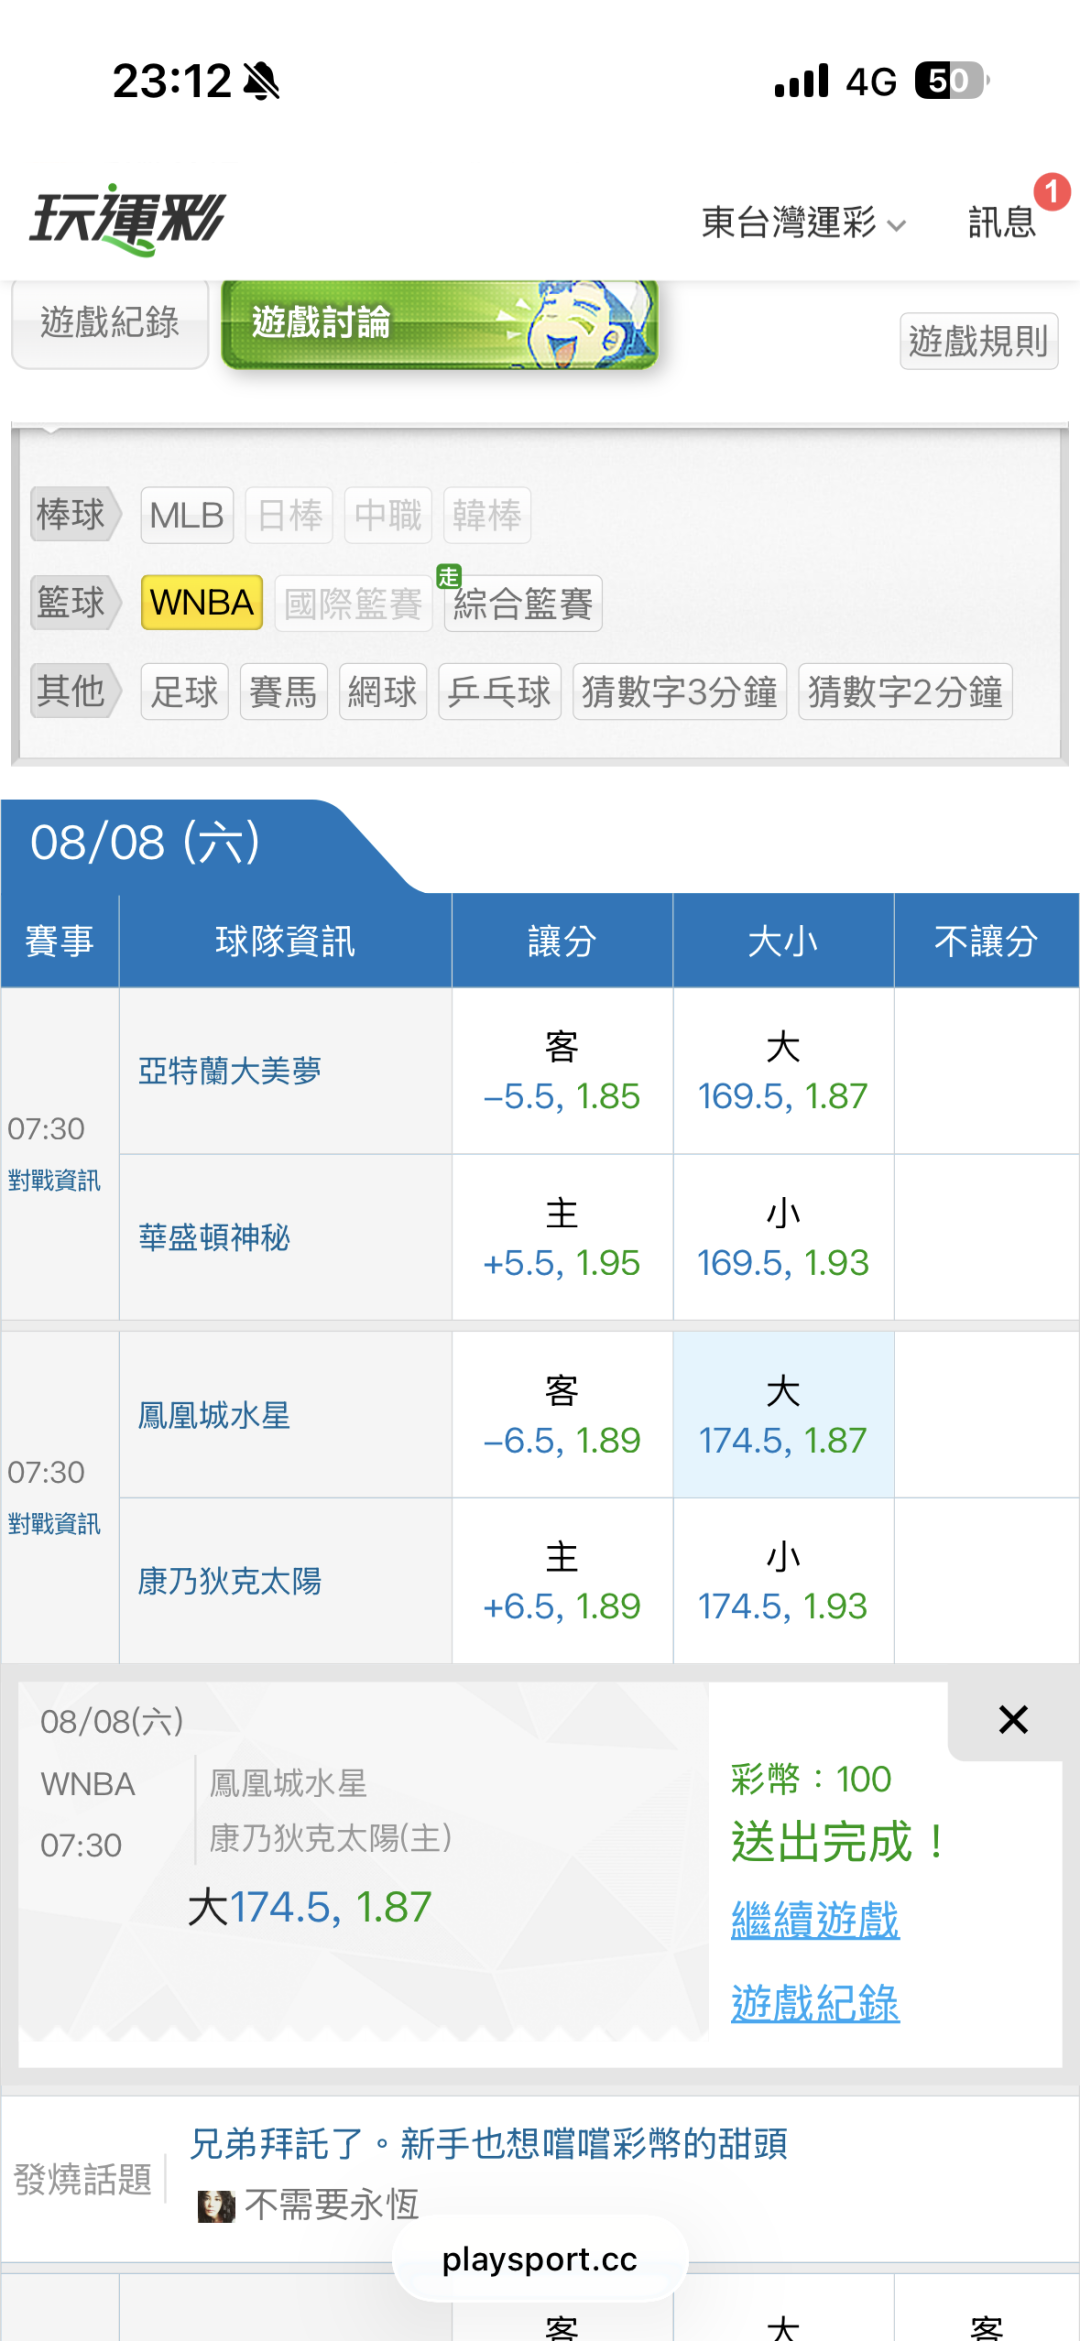Open the hot topic post 兄弟拜託了
This screenshot has height=2341, width=1080.
(489, 2143)
